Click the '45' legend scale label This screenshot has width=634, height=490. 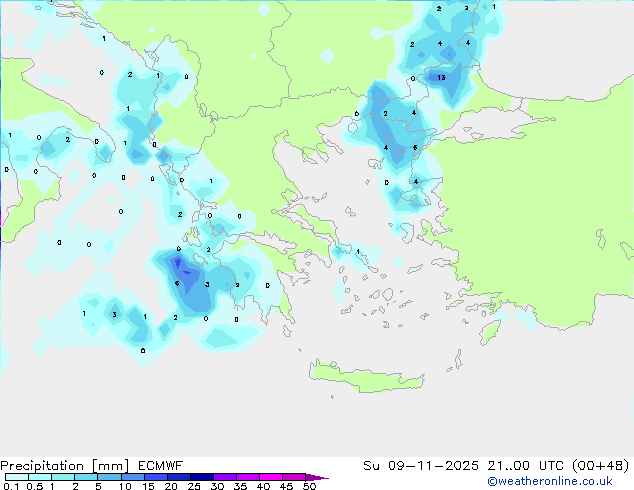coord(286,486)
